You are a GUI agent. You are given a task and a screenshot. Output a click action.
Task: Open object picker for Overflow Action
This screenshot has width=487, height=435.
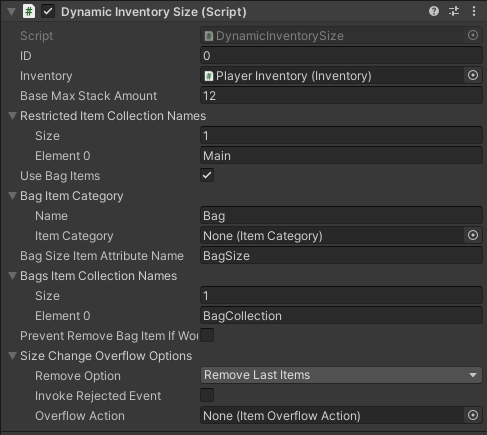pyautogui.click(x=473, y=415)
